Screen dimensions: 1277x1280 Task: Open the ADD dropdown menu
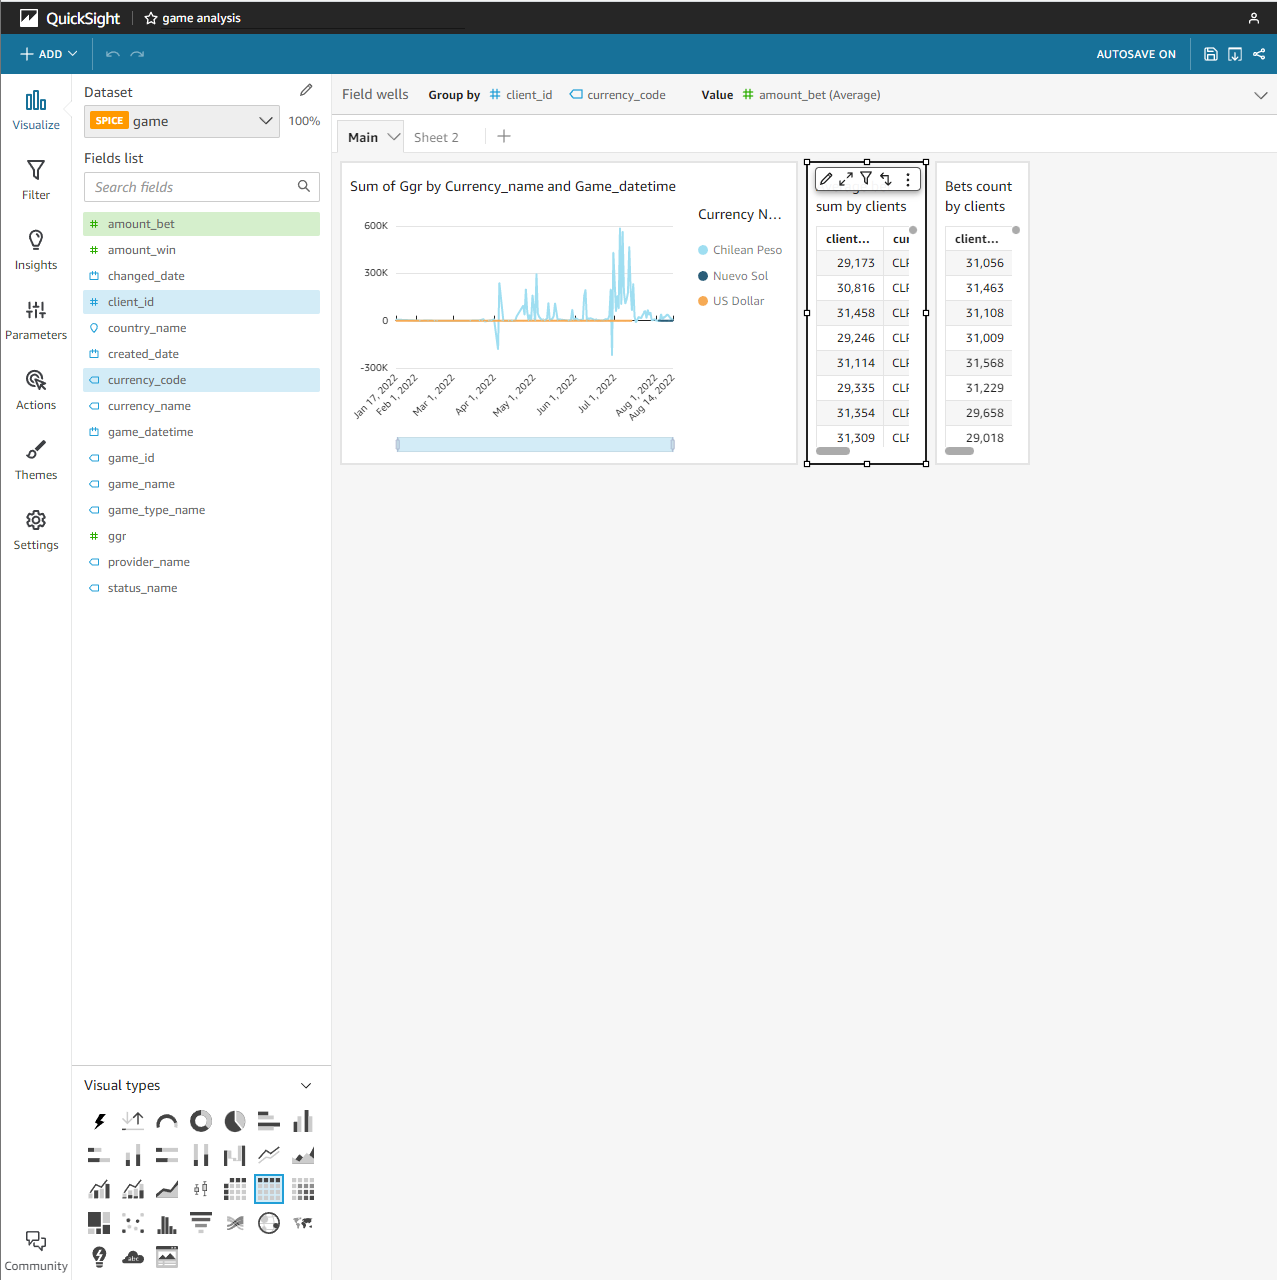[48, 54]
